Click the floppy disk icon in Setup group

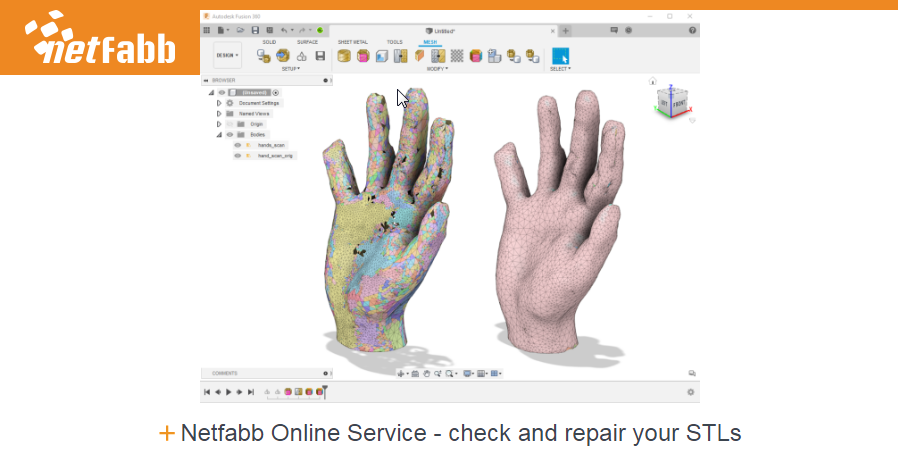pos(320,56)
